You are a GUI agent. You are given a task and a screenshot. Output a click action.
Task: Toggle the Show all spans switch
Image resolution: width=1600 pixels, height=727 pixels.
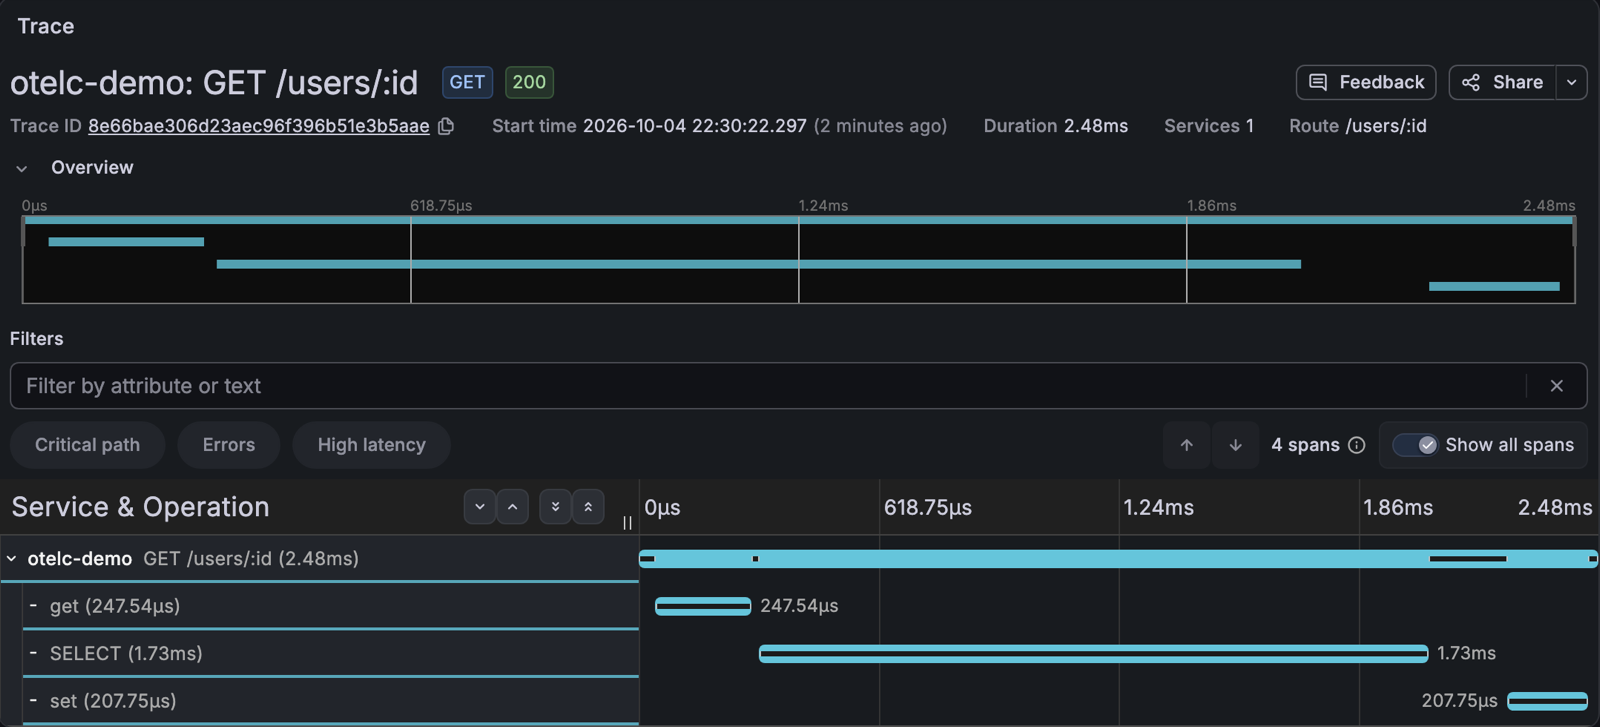point(1415,445)
